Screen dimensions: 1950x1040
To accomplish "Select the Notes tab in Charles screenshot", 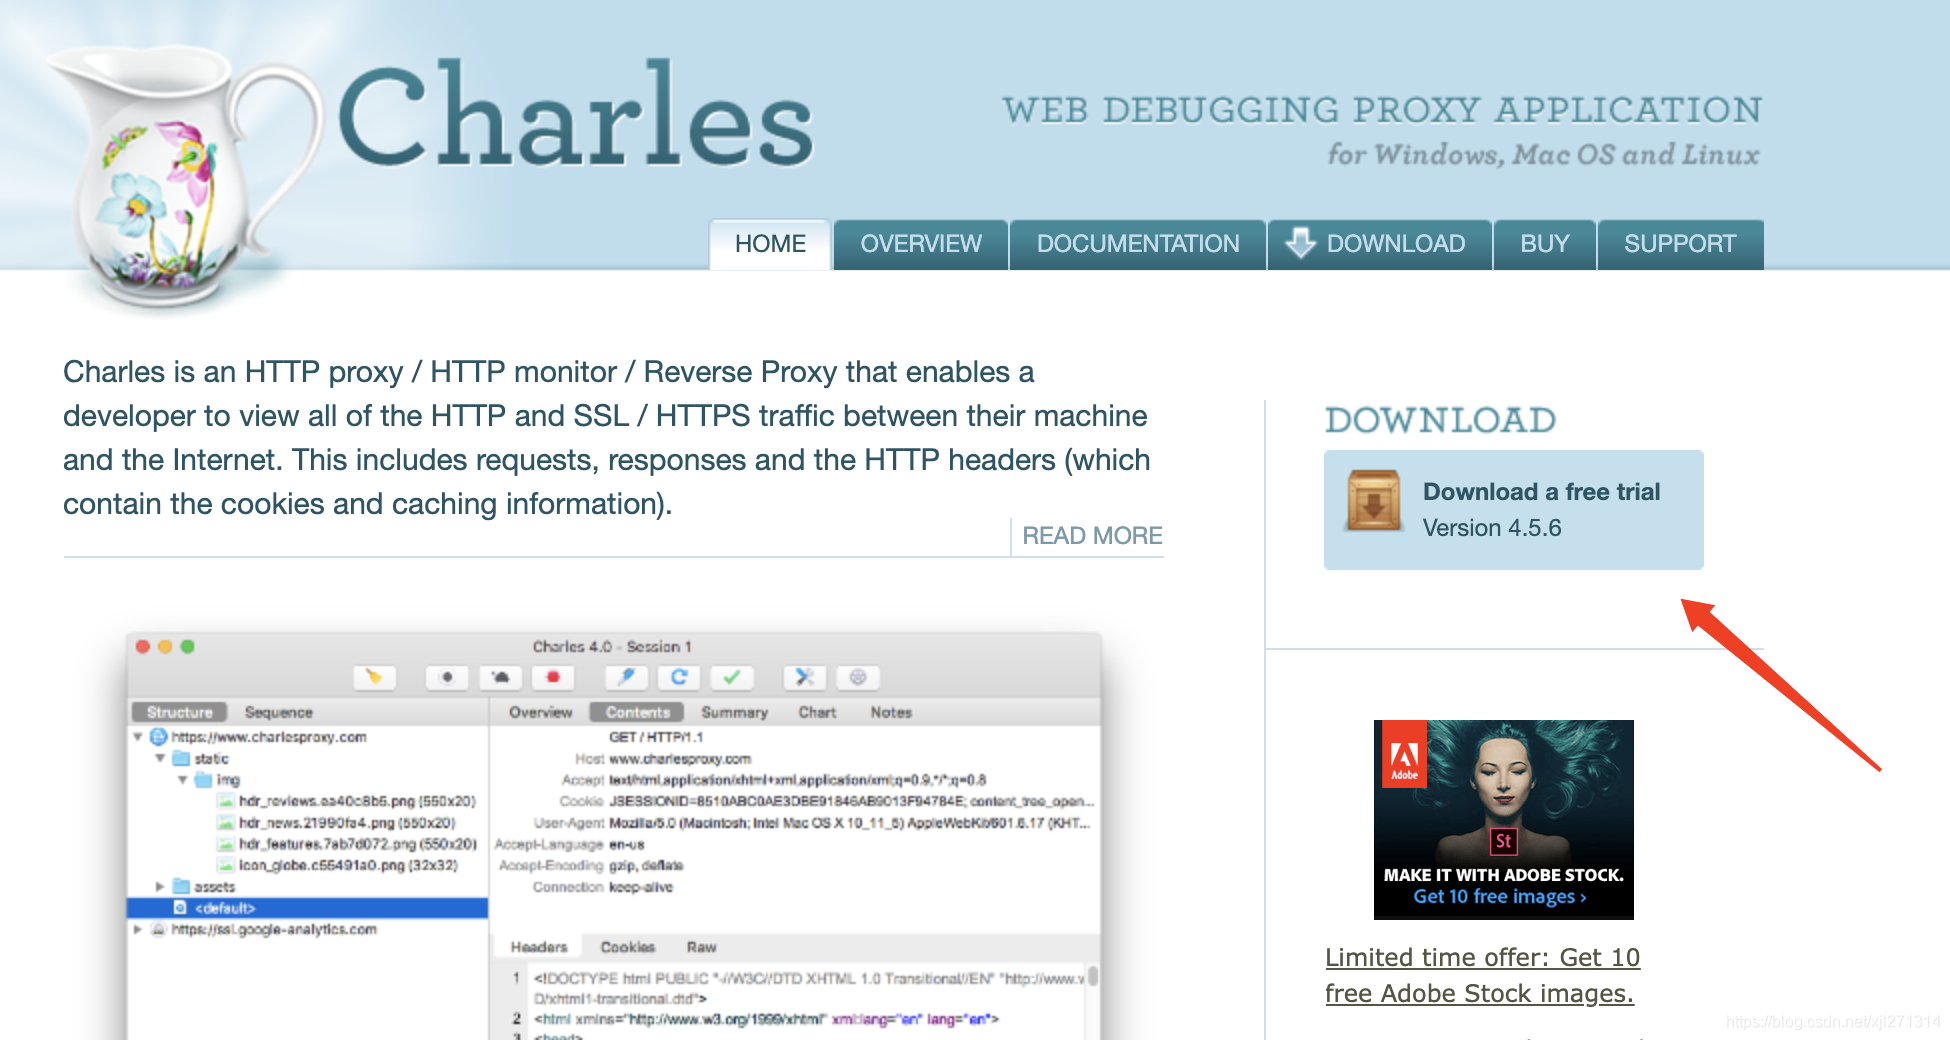I will click(x=891, y=712).
